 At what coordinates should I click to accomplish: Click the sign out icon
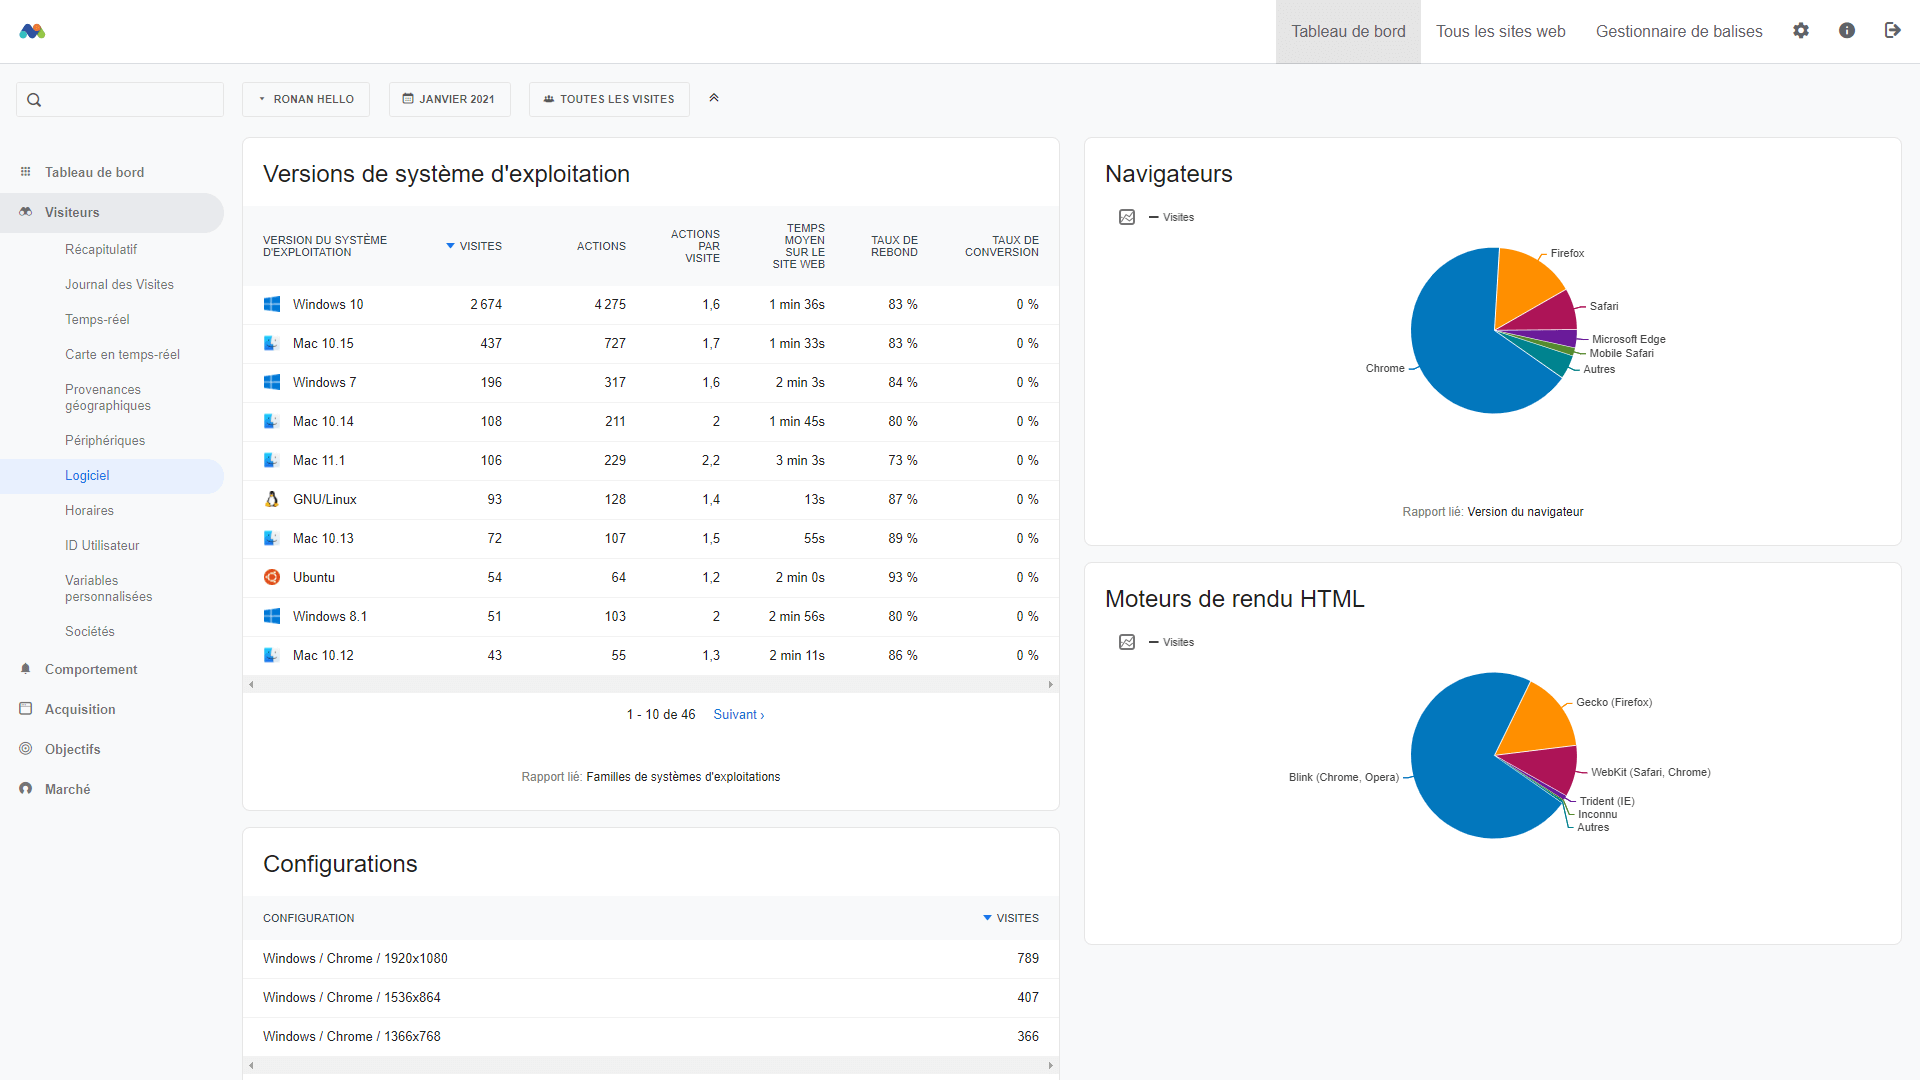1892,31
